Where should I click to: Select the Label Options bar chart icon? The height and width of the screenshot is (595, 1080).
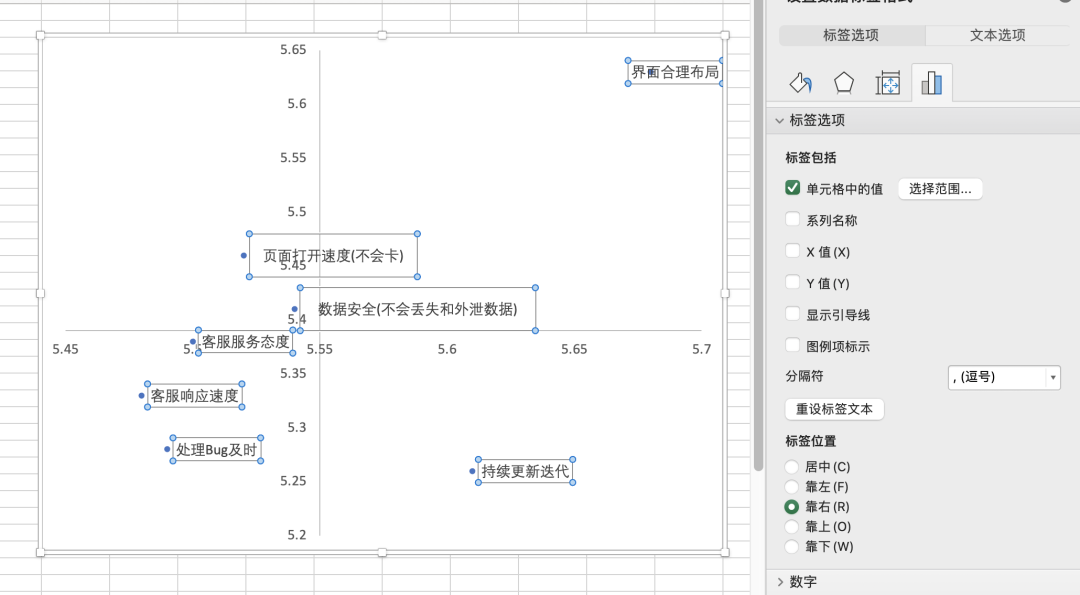[x=931, y=83]
